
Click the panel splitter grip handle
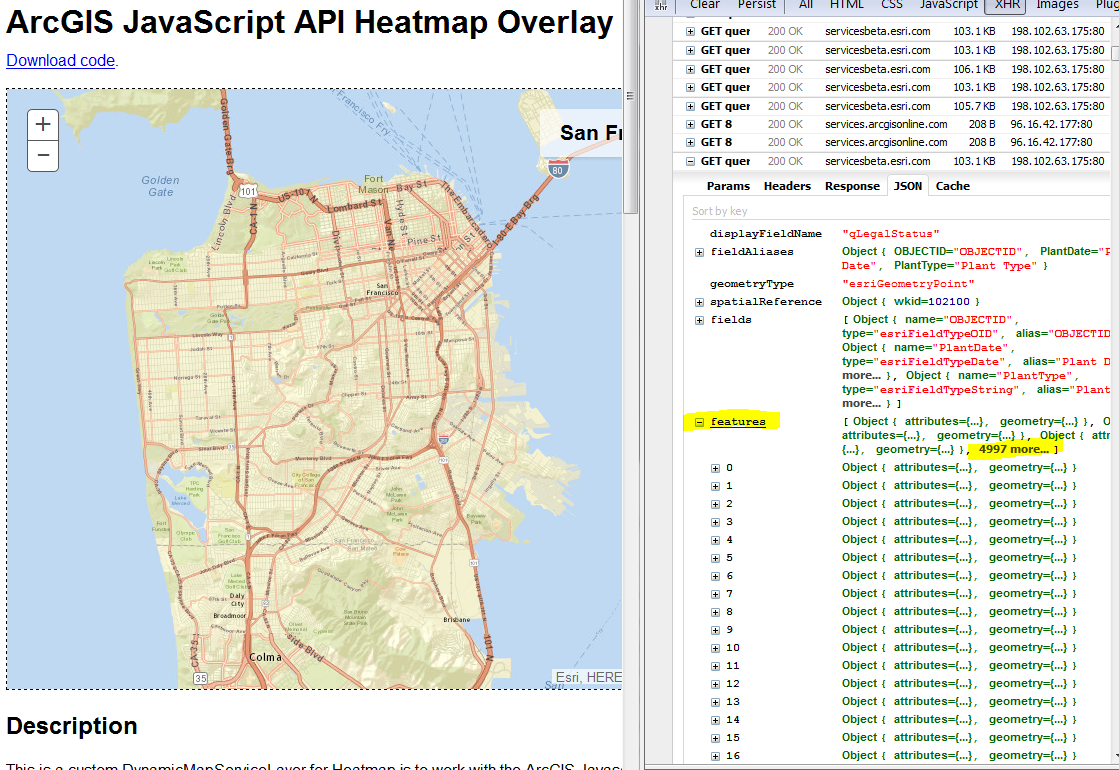tap(630, 95)
